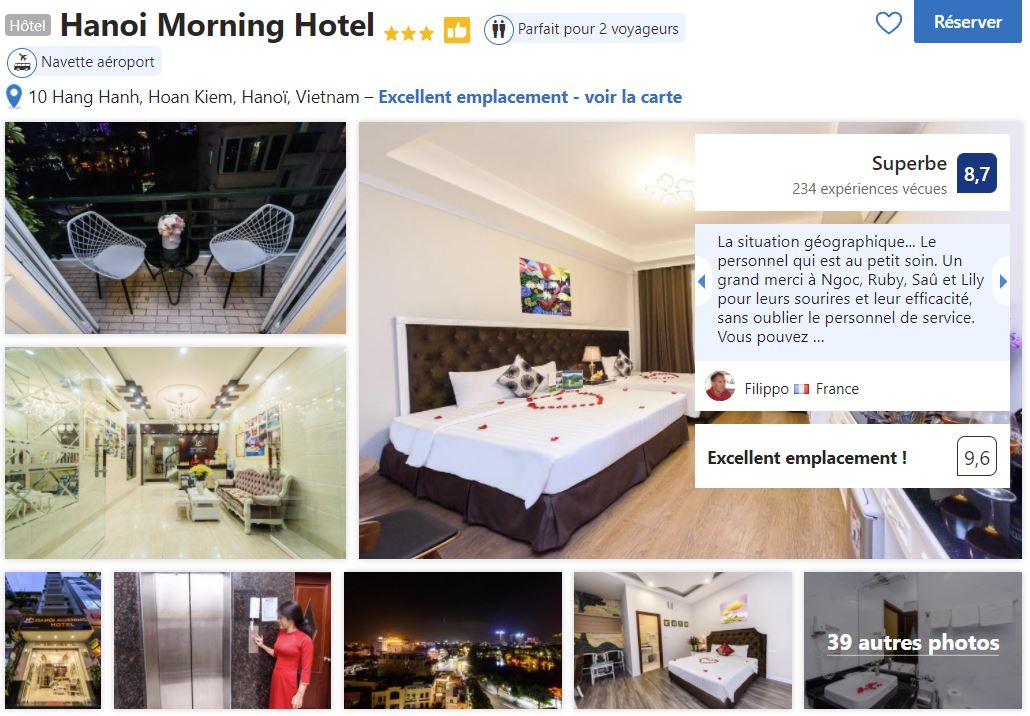The height and width of the screenshot is (716, 1030).
Task: Open the hotel lobby photo
Action: coord(175,453)
